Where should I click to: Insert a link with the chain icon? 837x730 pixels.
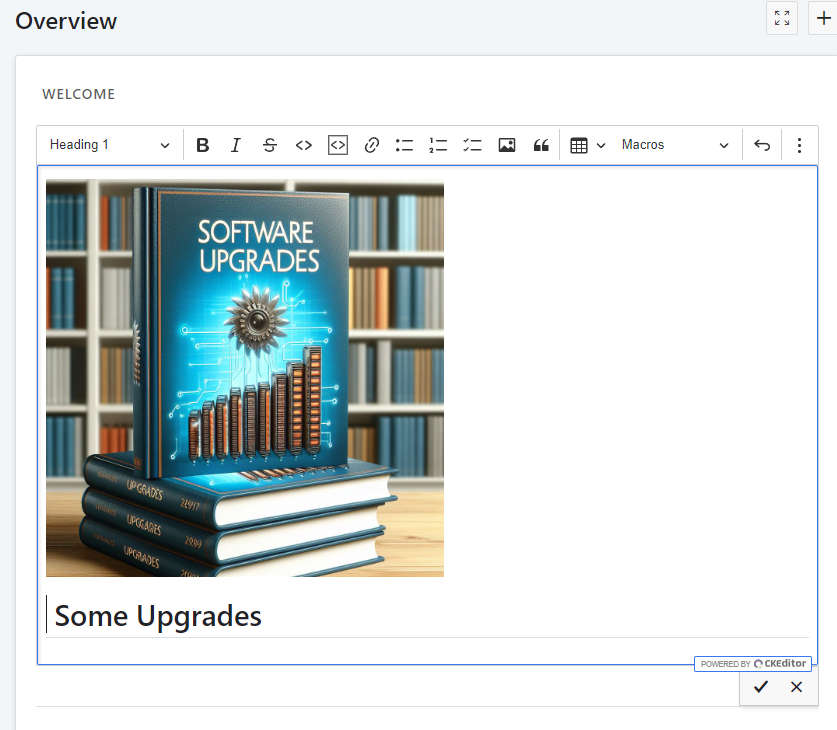pyautogui.click(x=372, y=145)
